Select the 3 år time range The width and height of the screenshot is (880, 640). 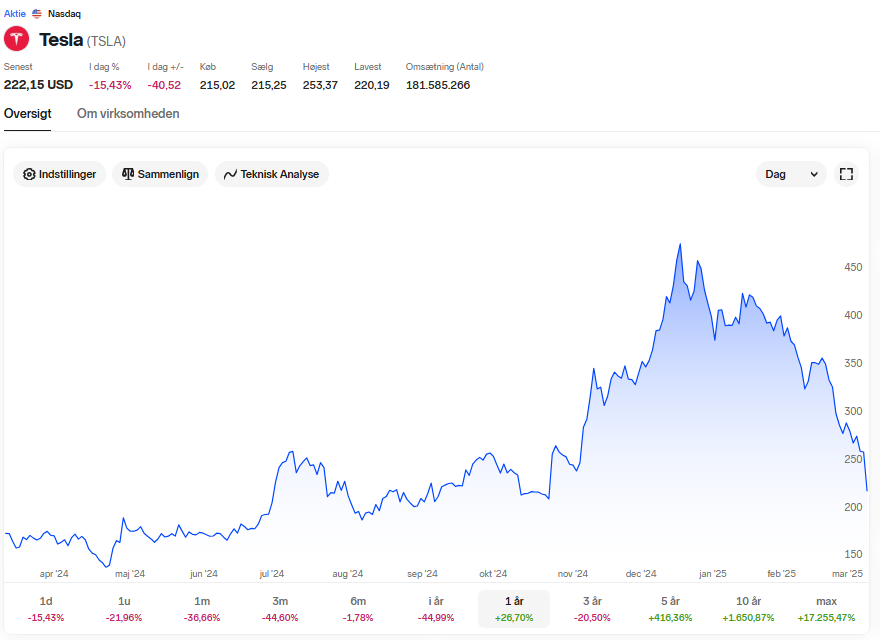592,609
